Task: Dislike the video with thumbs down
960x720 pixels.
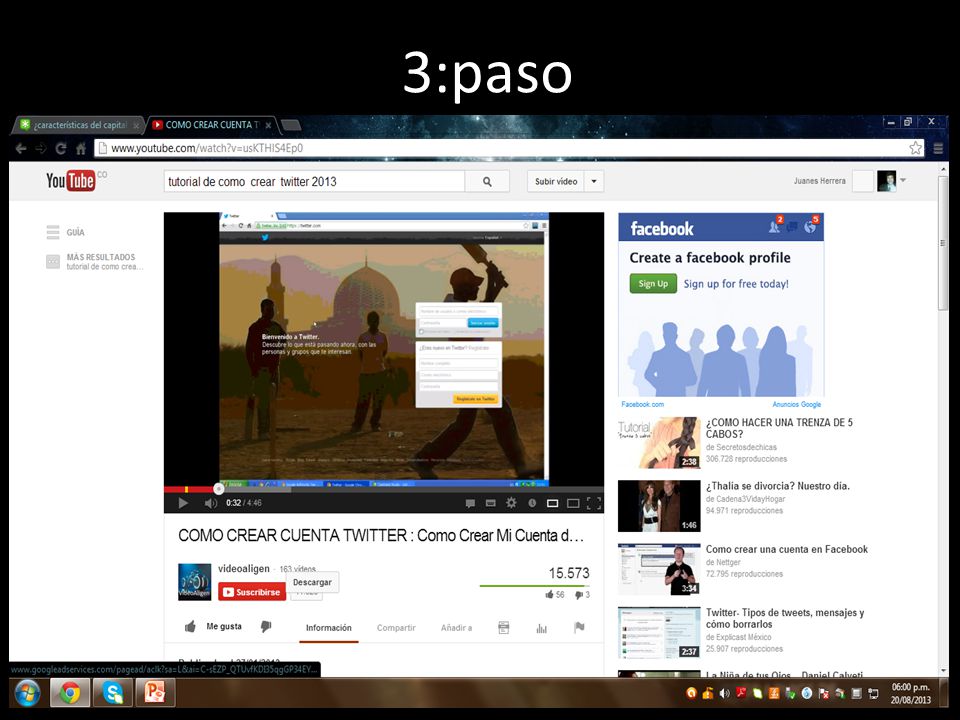Action: 266,626
